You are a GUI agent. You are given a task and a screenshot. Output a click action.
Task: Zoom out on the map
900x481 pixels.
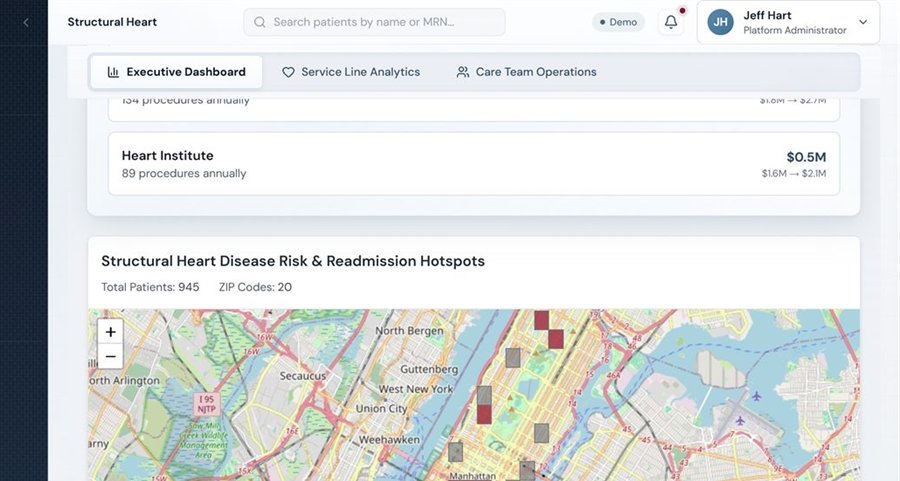coord(110,356)
